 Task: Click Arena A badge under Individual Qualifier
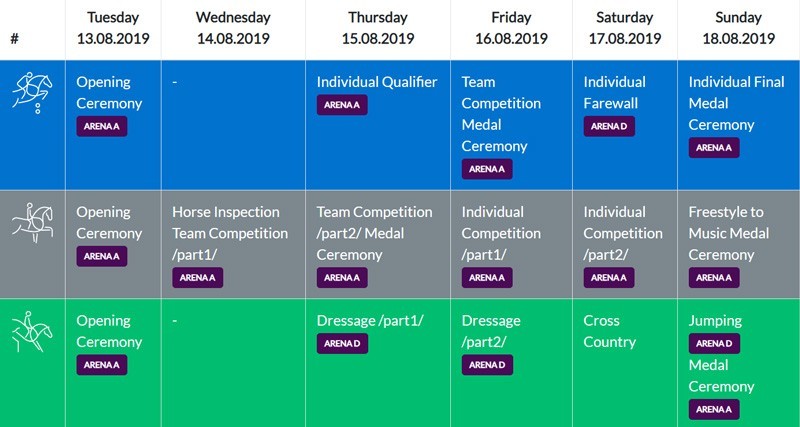tap(342, 105)
